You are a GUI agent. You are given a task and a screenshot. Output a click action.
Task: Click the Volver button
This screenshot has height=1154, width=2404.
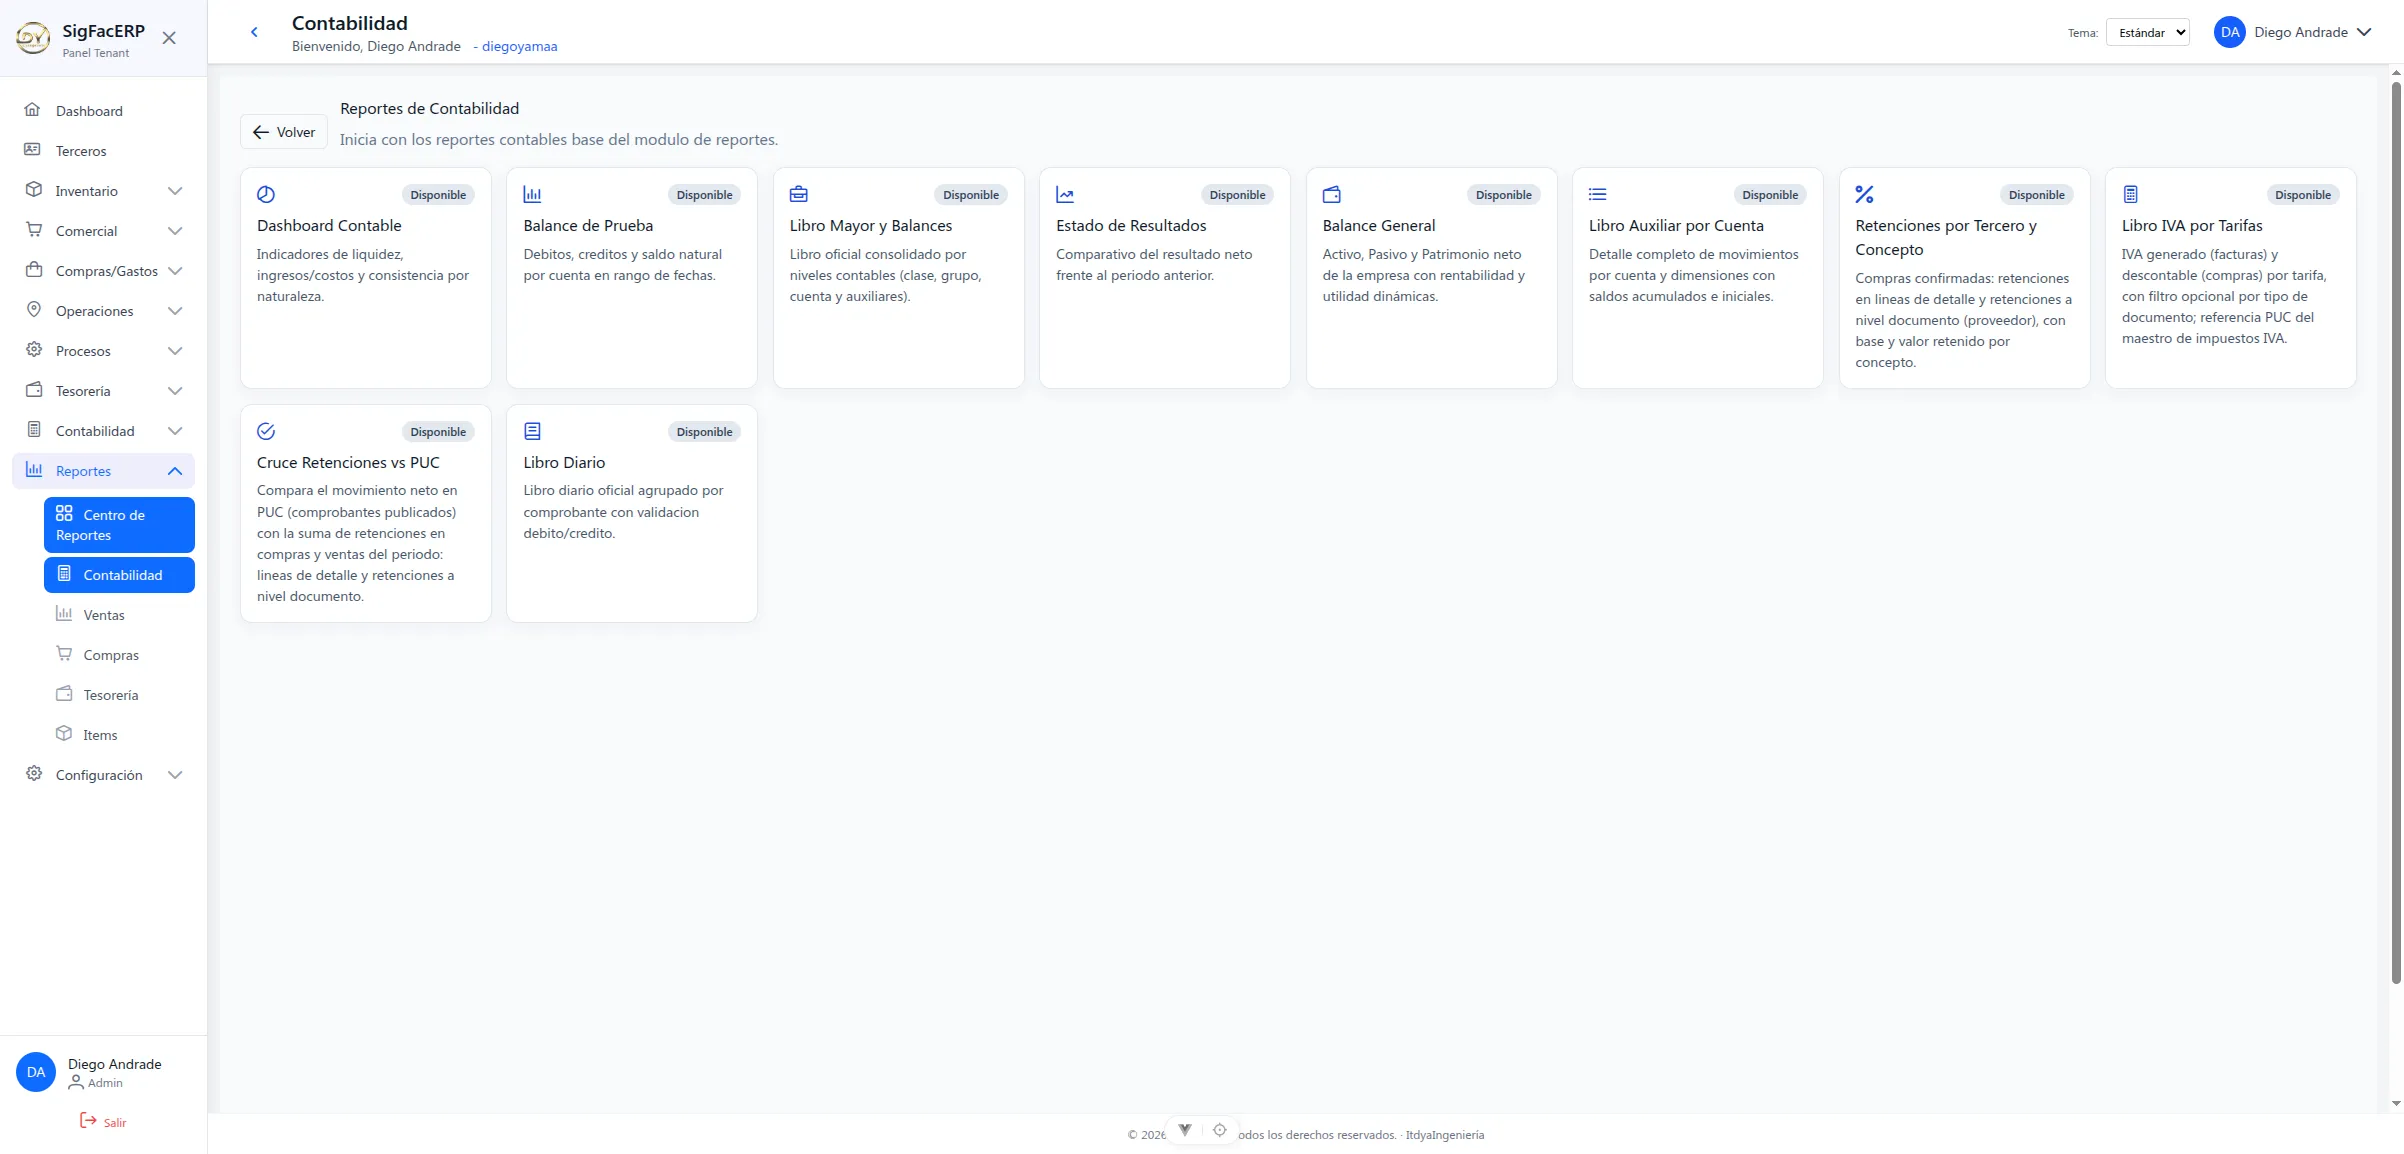(284, 132)
